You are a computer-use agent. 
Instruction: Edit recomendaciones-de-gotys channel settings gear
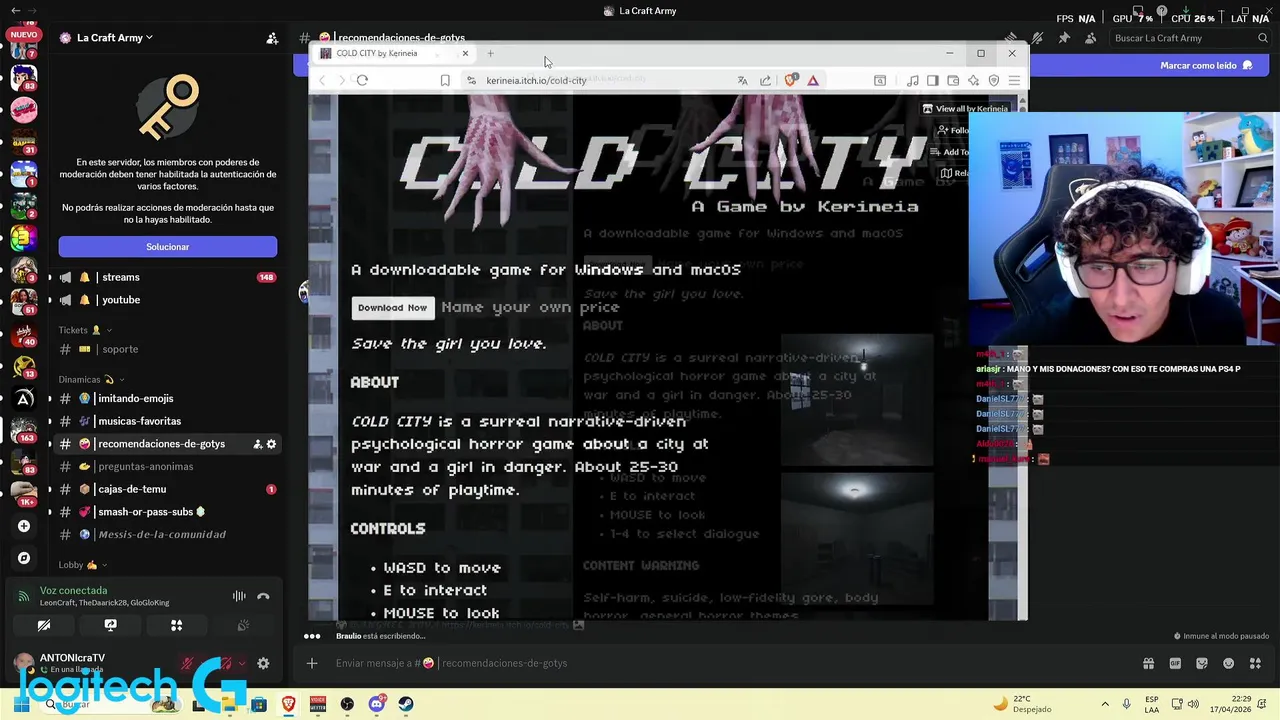271,444
